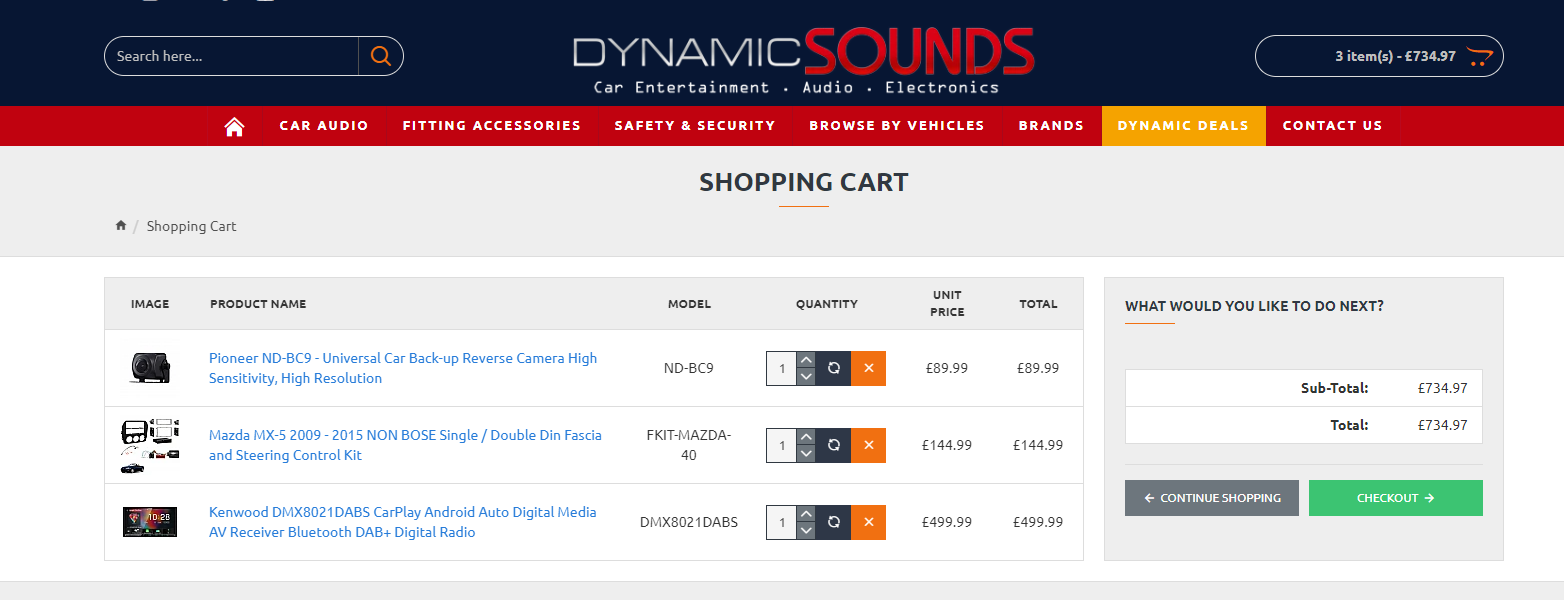Open Pioneer ND-BC9 reverse camera product link
This screenshot has width=1564, height=600.
click(x=403, y=368)
